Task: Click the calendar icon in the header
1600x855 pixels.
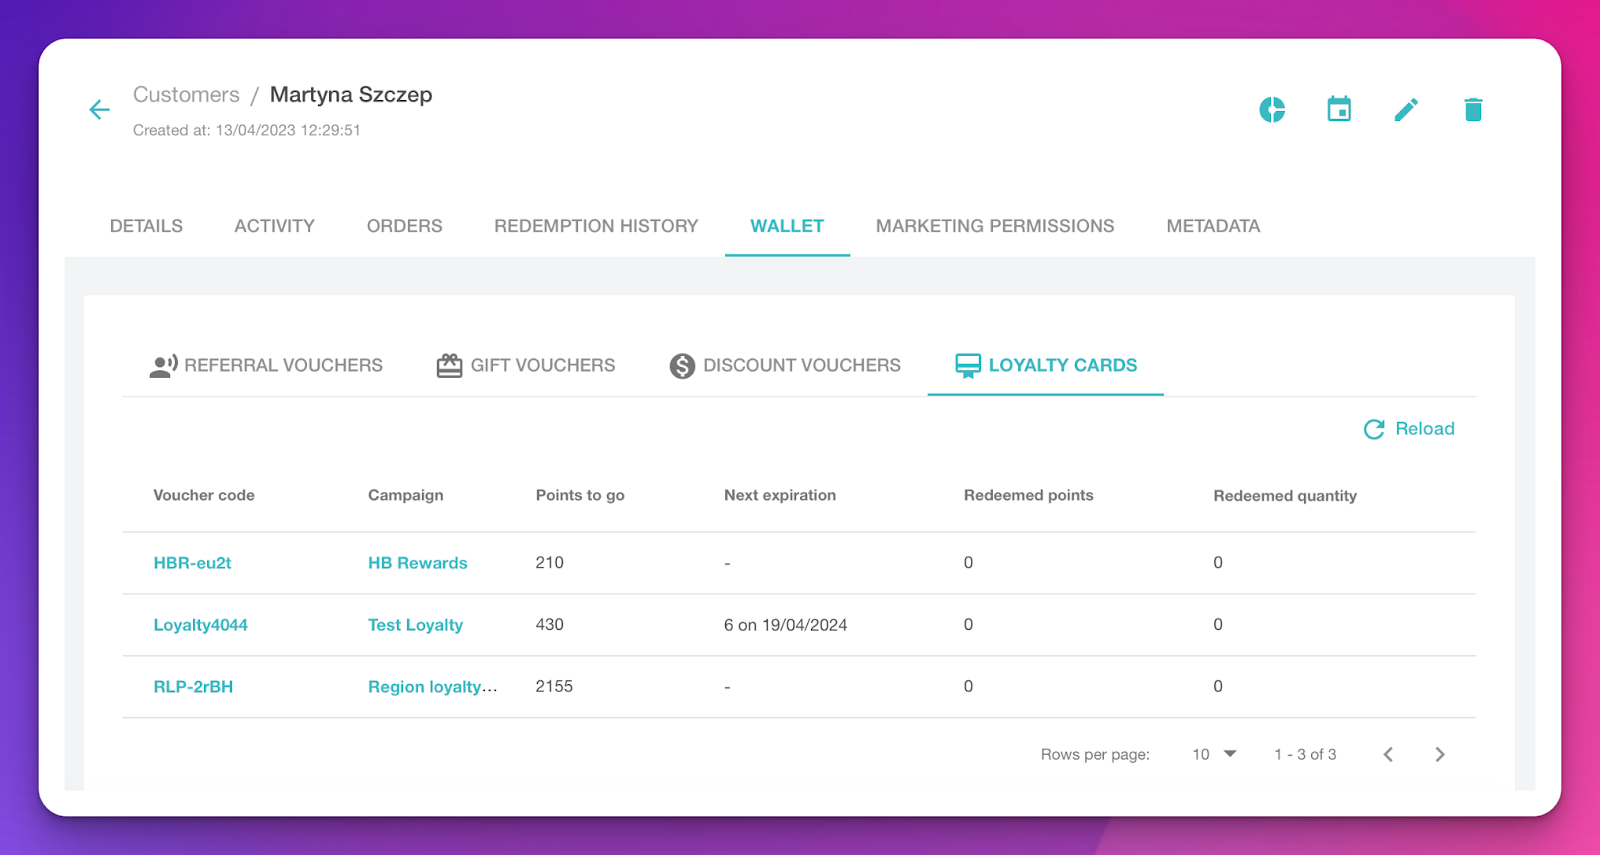Action: click(x=1339, y=110)
